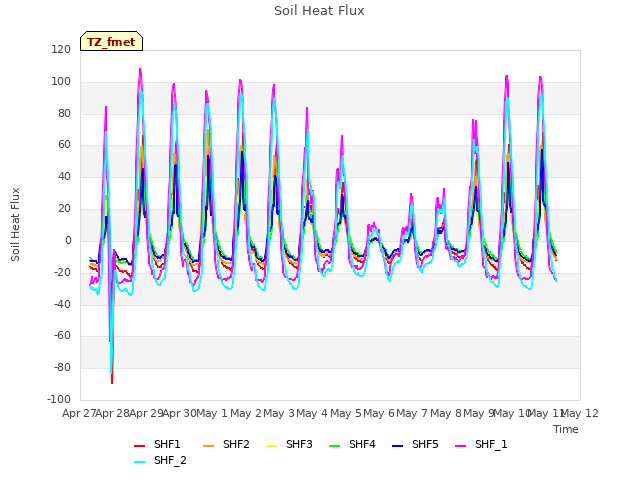Click the TZ_fmet annotation label
Screen dimensions: 640x480
click(x=111, y=42)
